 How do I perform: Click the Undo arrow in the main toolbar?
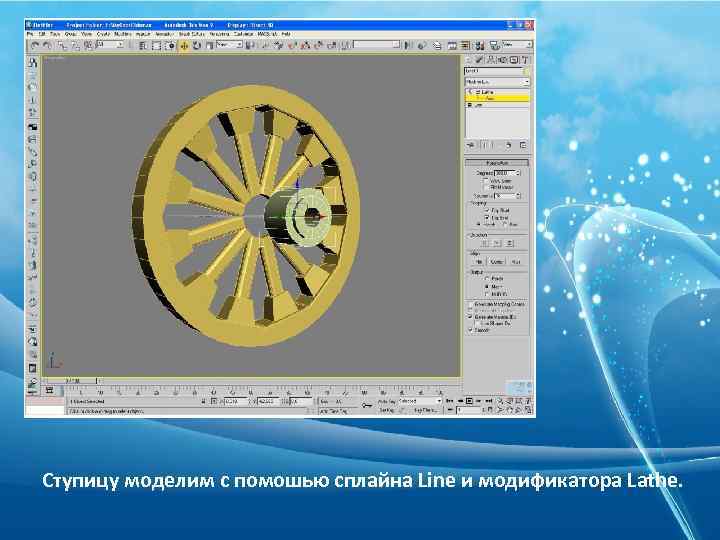tap(35, 45)
